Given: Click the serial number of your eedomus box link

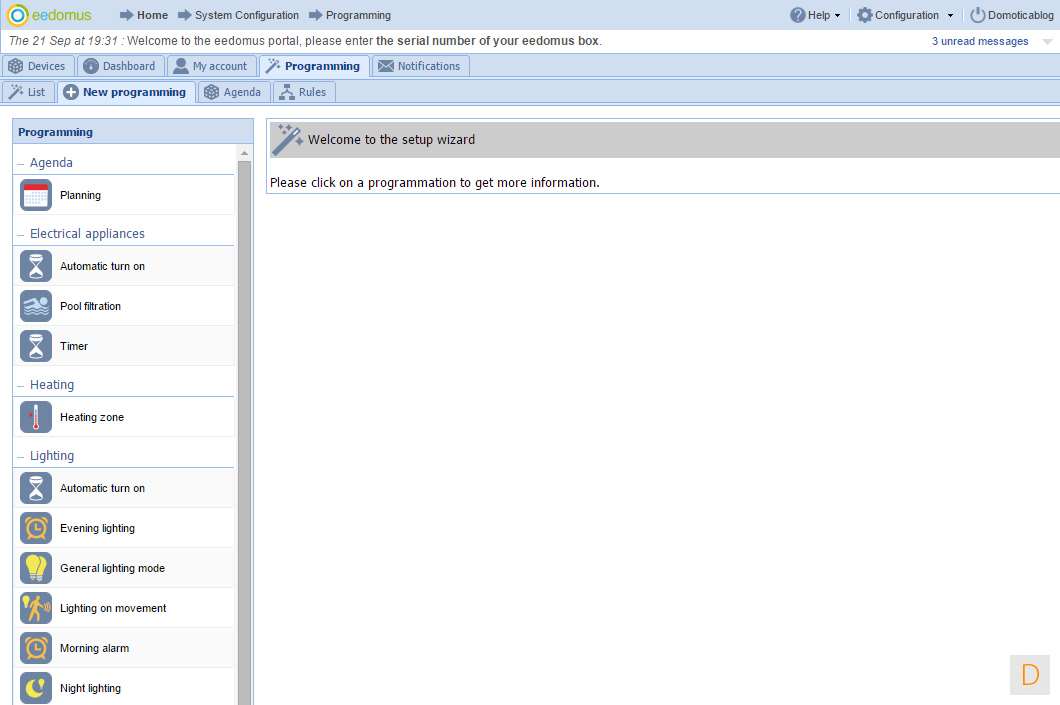Looking at the screenshot, I should (x=487, y=41).
